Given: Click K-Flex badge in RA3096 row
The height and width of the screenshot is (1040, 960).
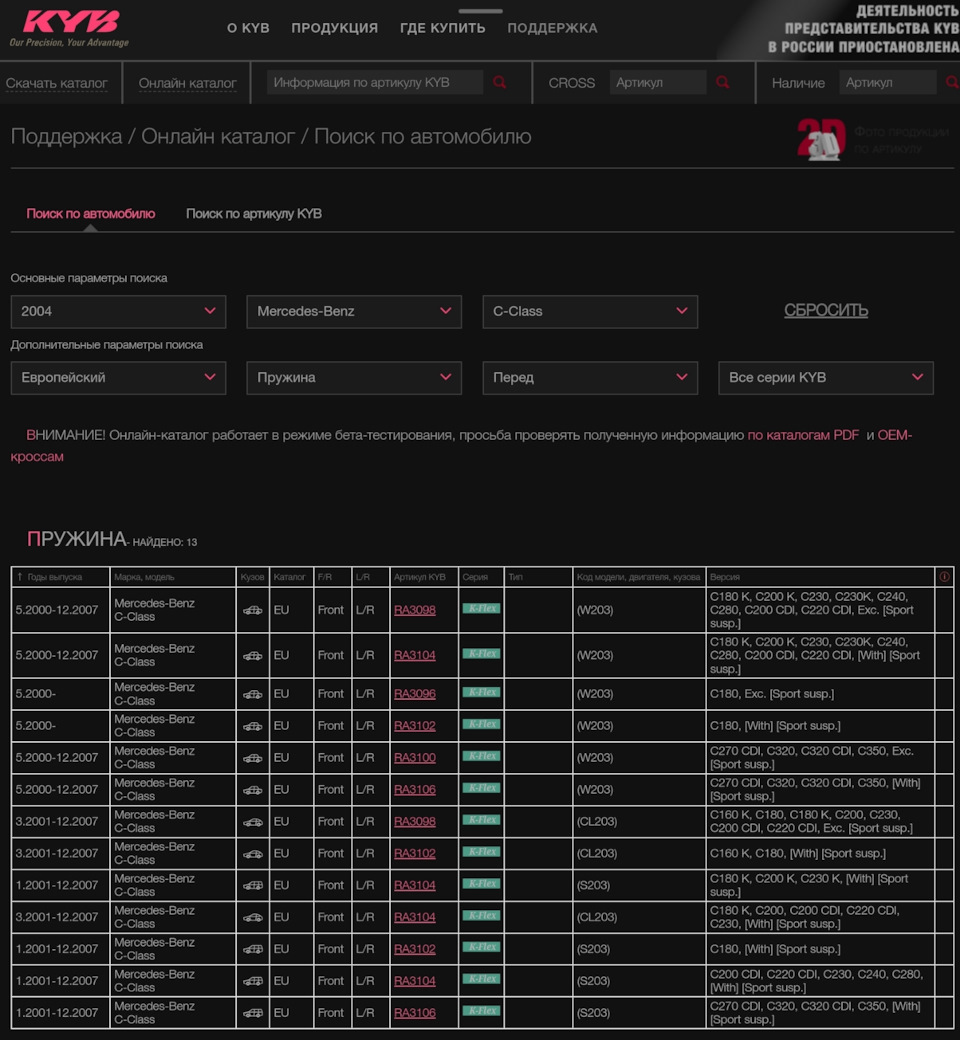Looking at the screenshot, I should click(x=481, y=692).
